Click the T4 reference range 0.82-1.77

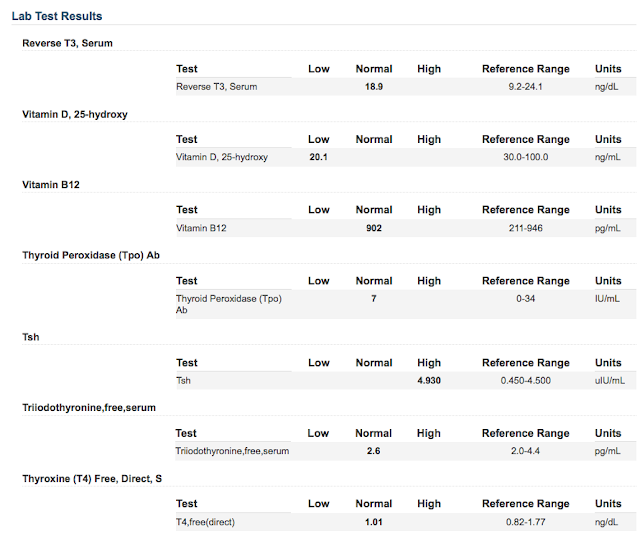point(525,522)
